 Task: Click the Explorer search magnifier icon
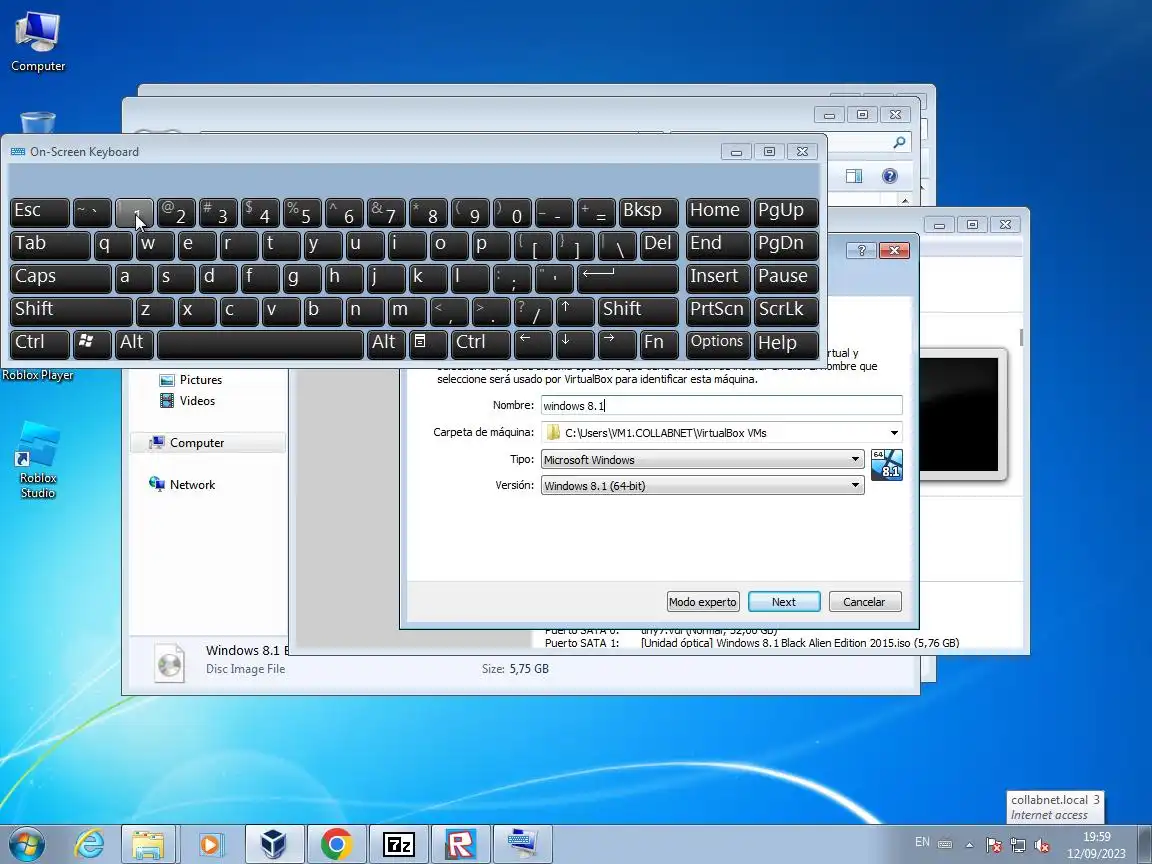(x=899, y=142)
